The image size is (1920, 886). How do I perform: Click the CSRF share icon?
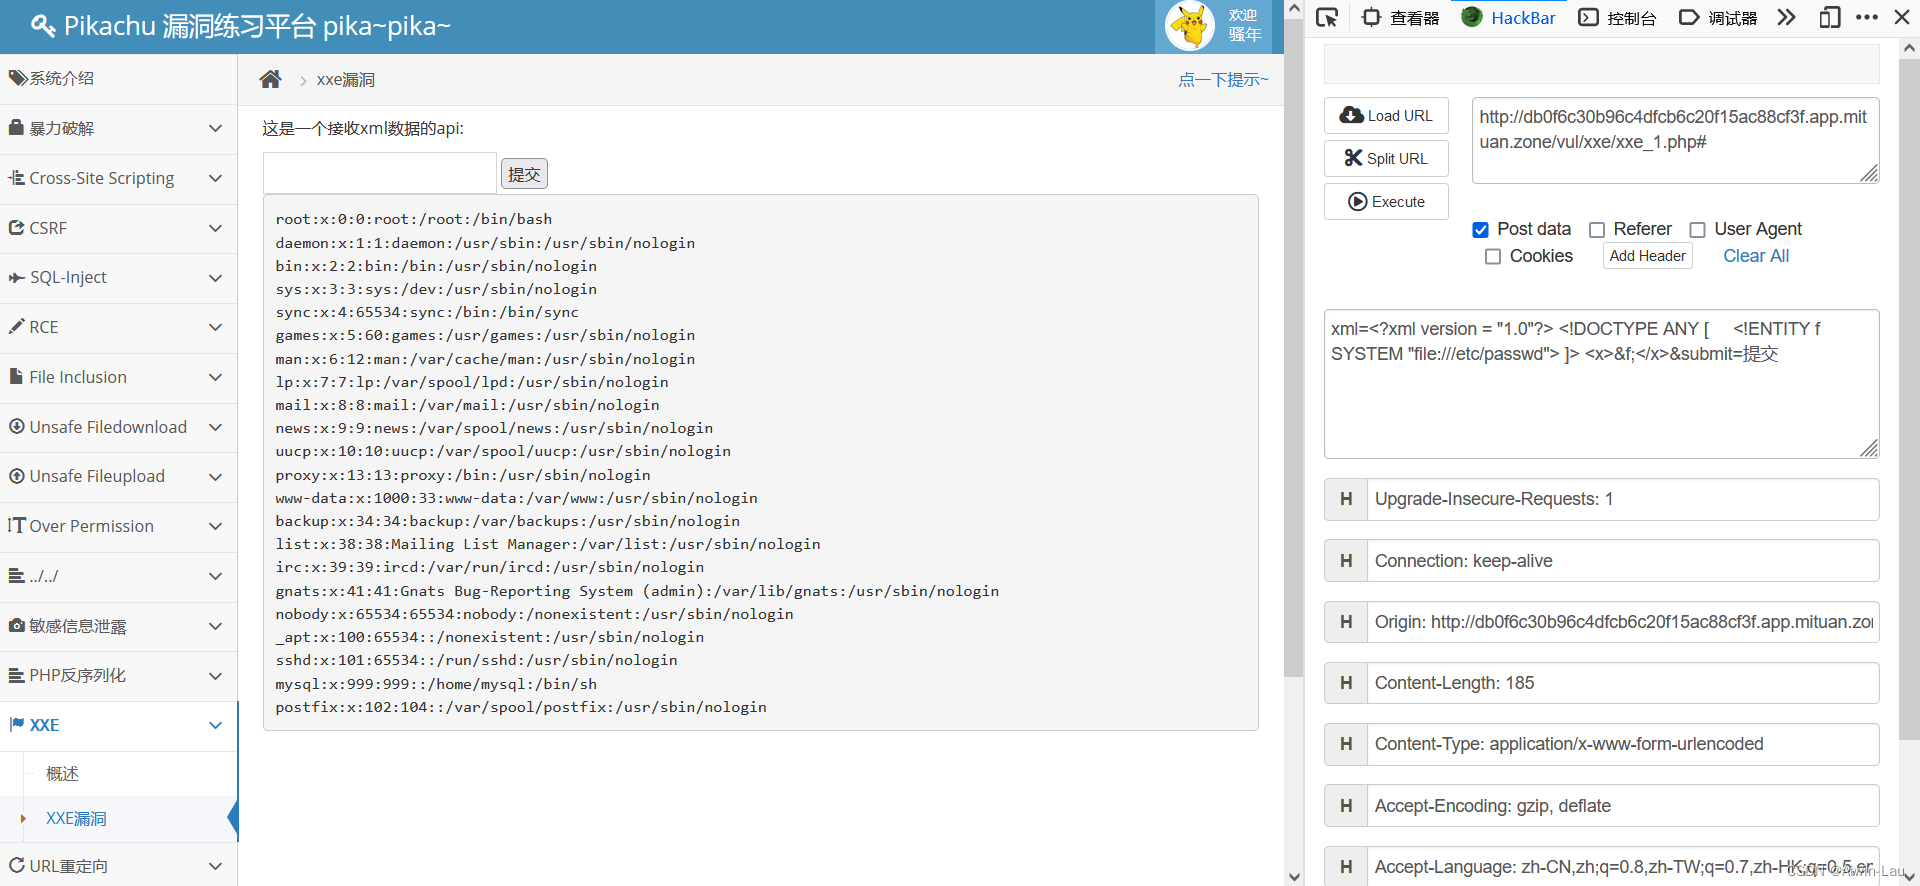(16, 227)
